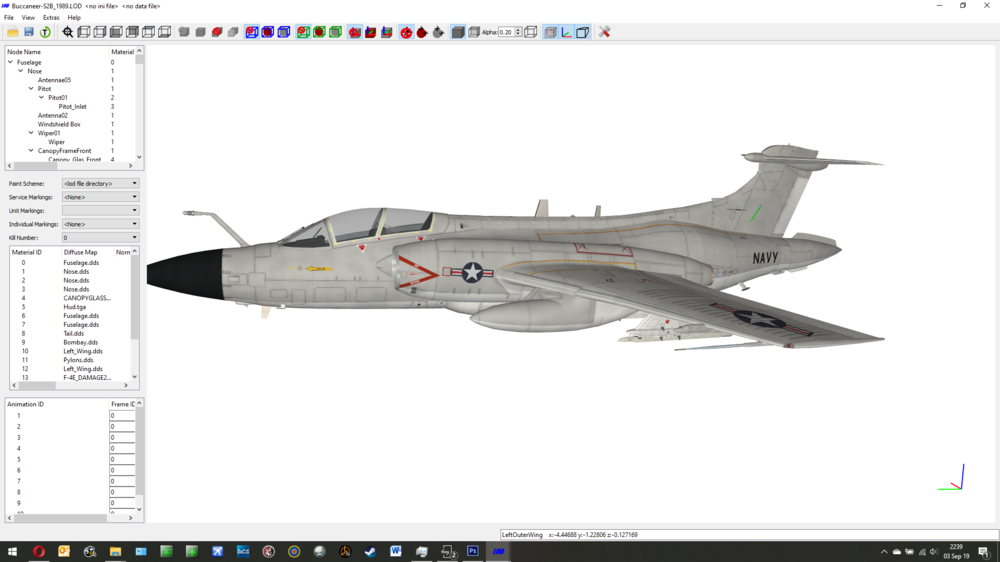Click the gray decal shape icon

click(438, 32)
